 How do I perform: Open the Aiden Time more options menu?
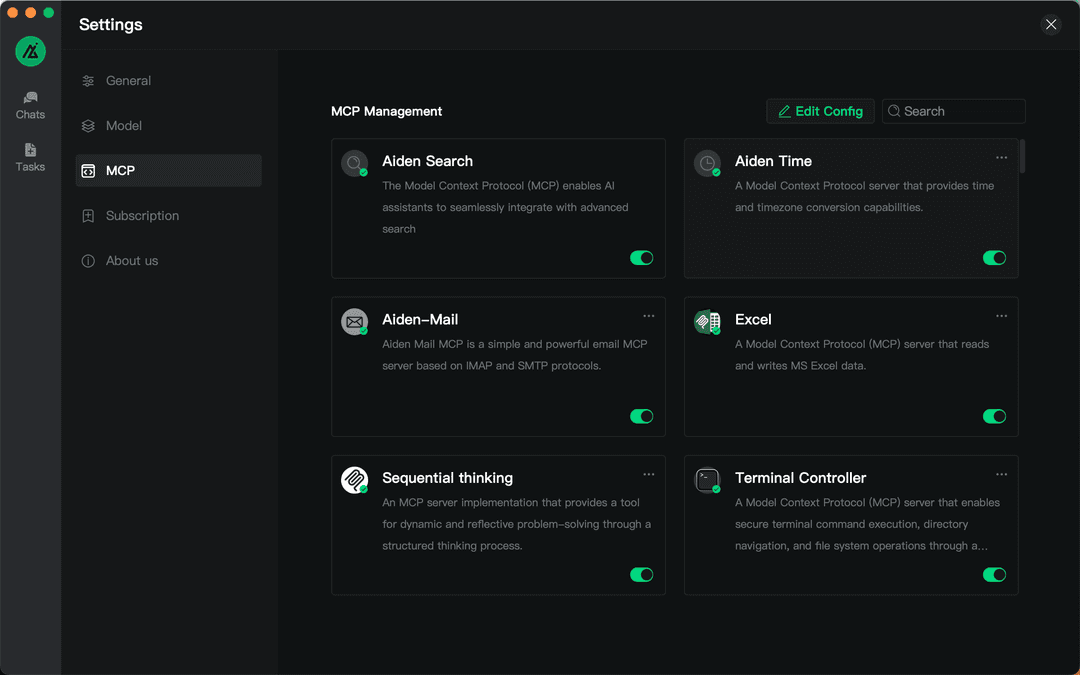coord(1001,158)
